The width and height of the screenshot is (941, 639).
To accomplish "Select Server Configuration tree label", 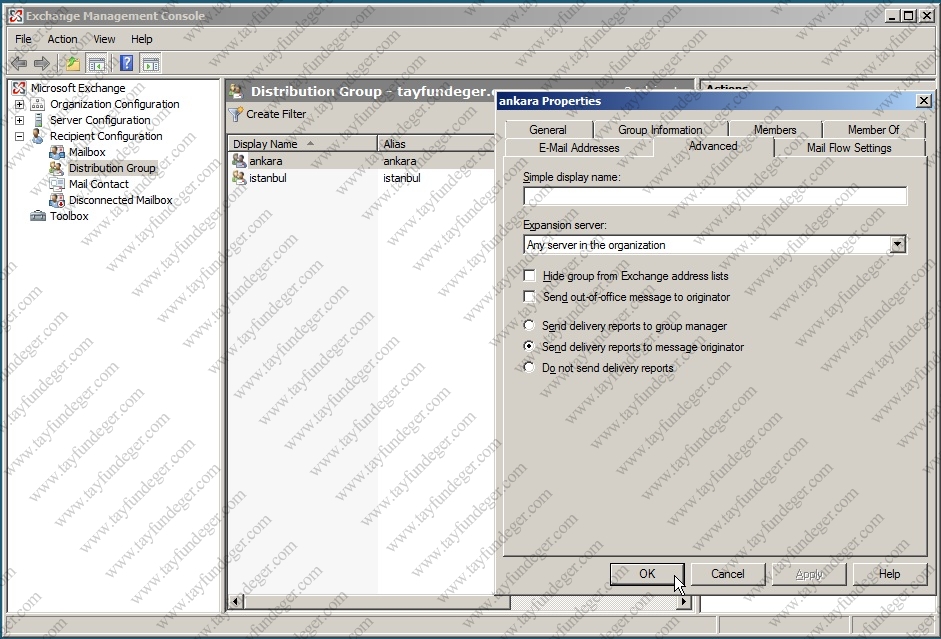I will (100, 120).
